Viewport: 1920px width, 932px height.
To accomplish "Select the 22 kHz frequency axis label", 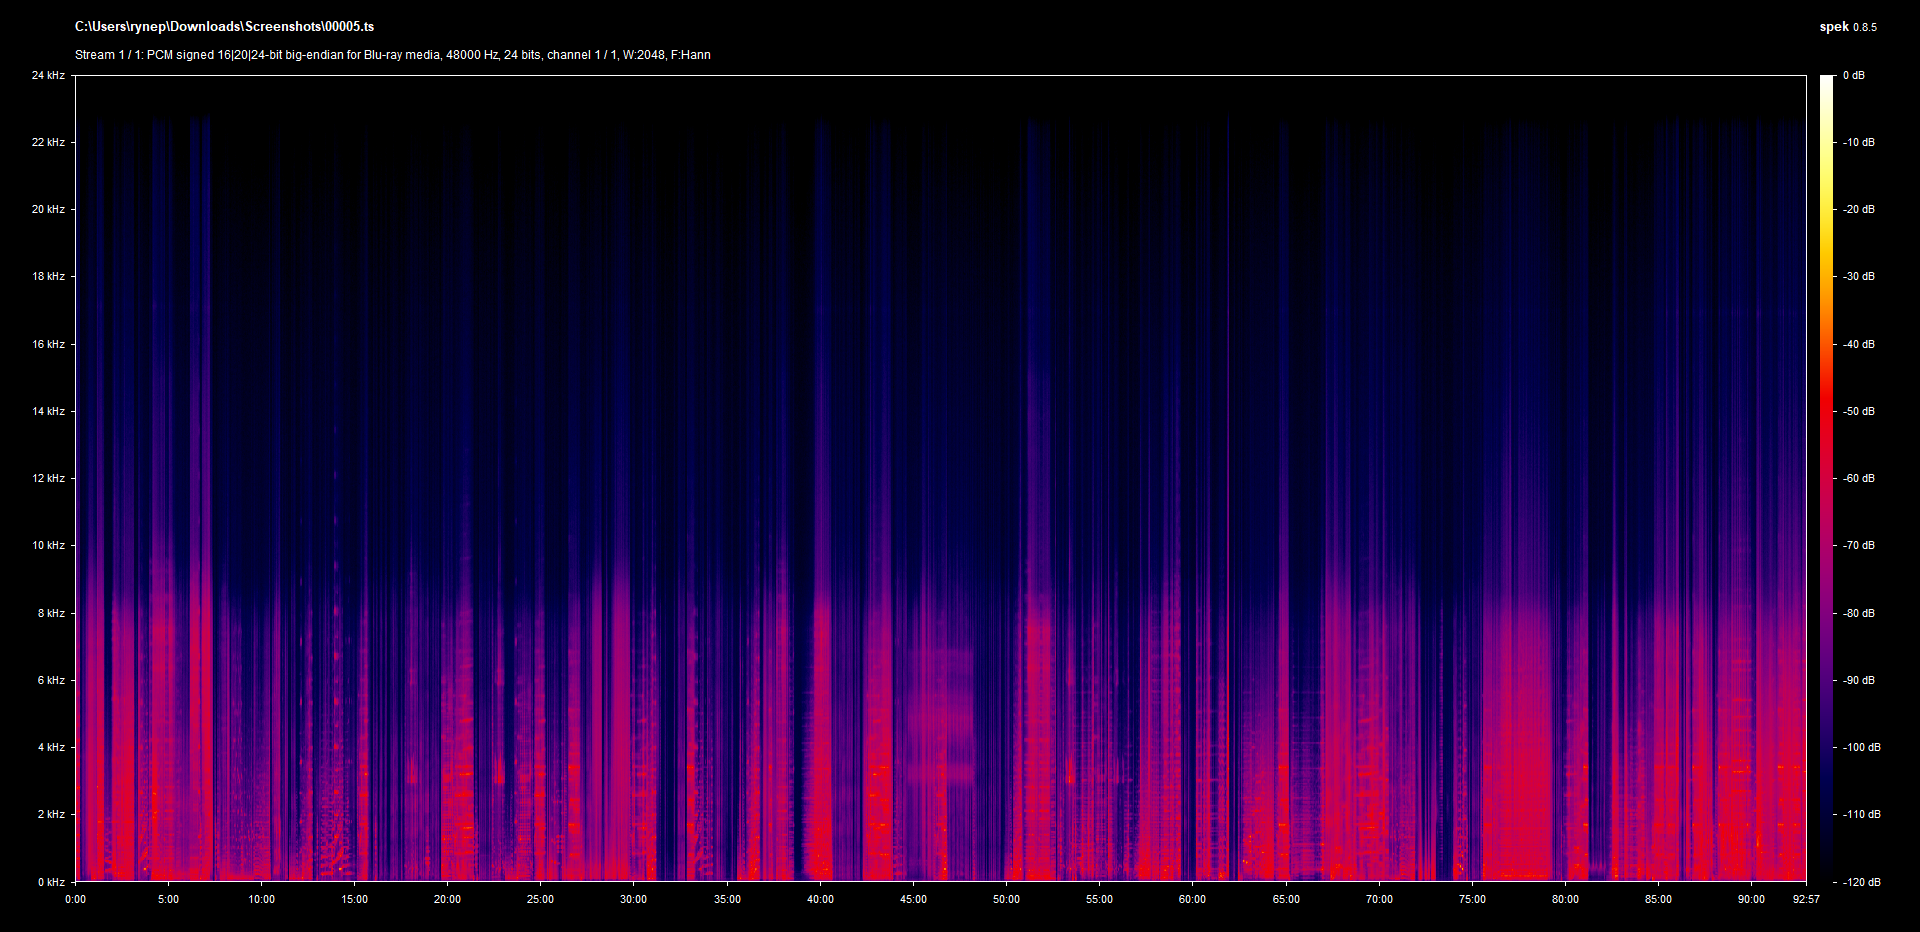I will [x=48, y=143].
